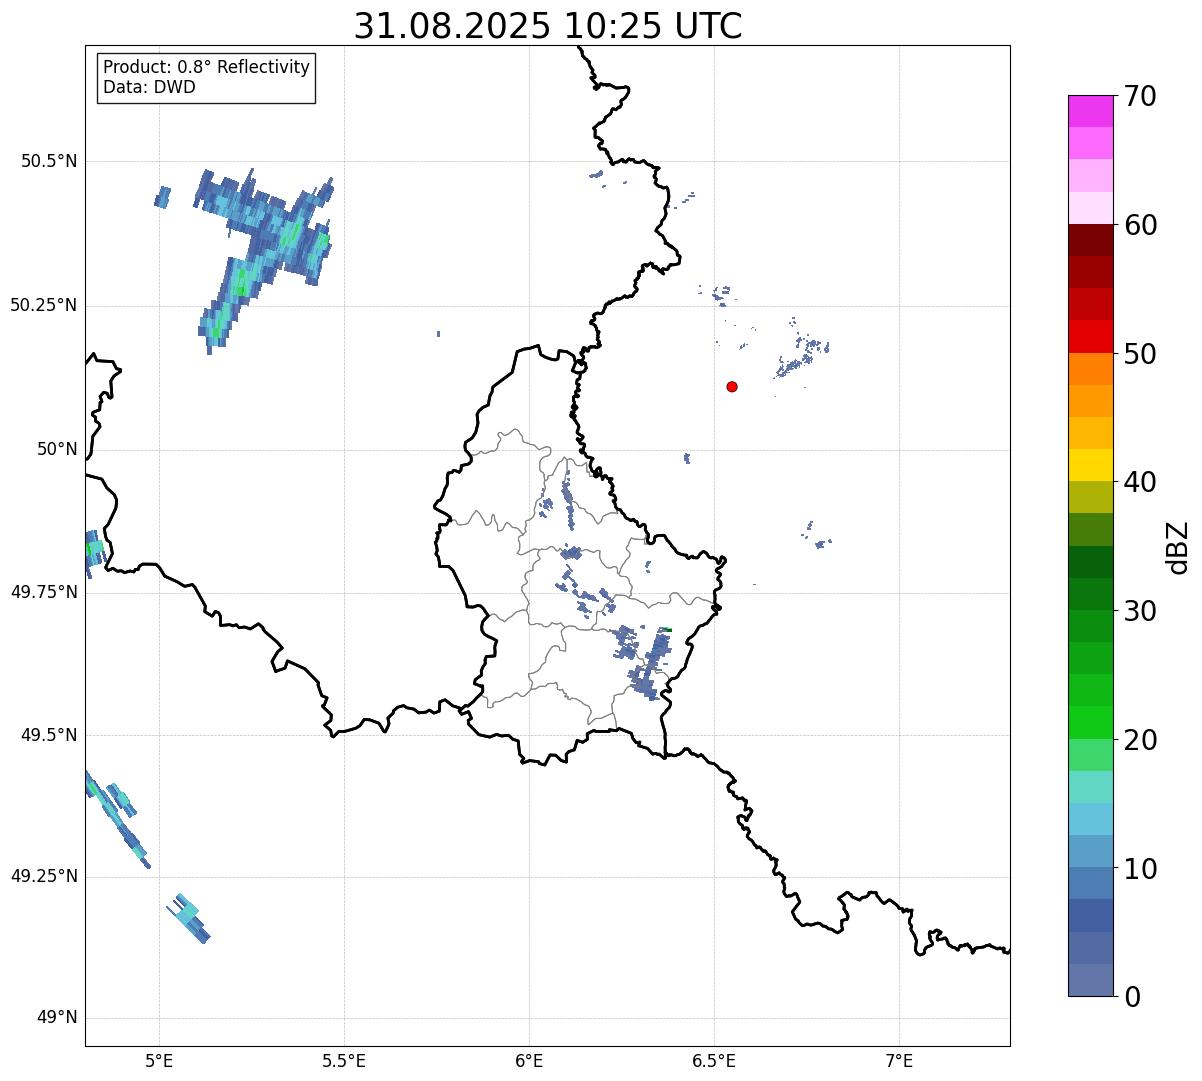Click the 49.75°N latitude label
The image size is (1202, 1081).
pos(44,592)
